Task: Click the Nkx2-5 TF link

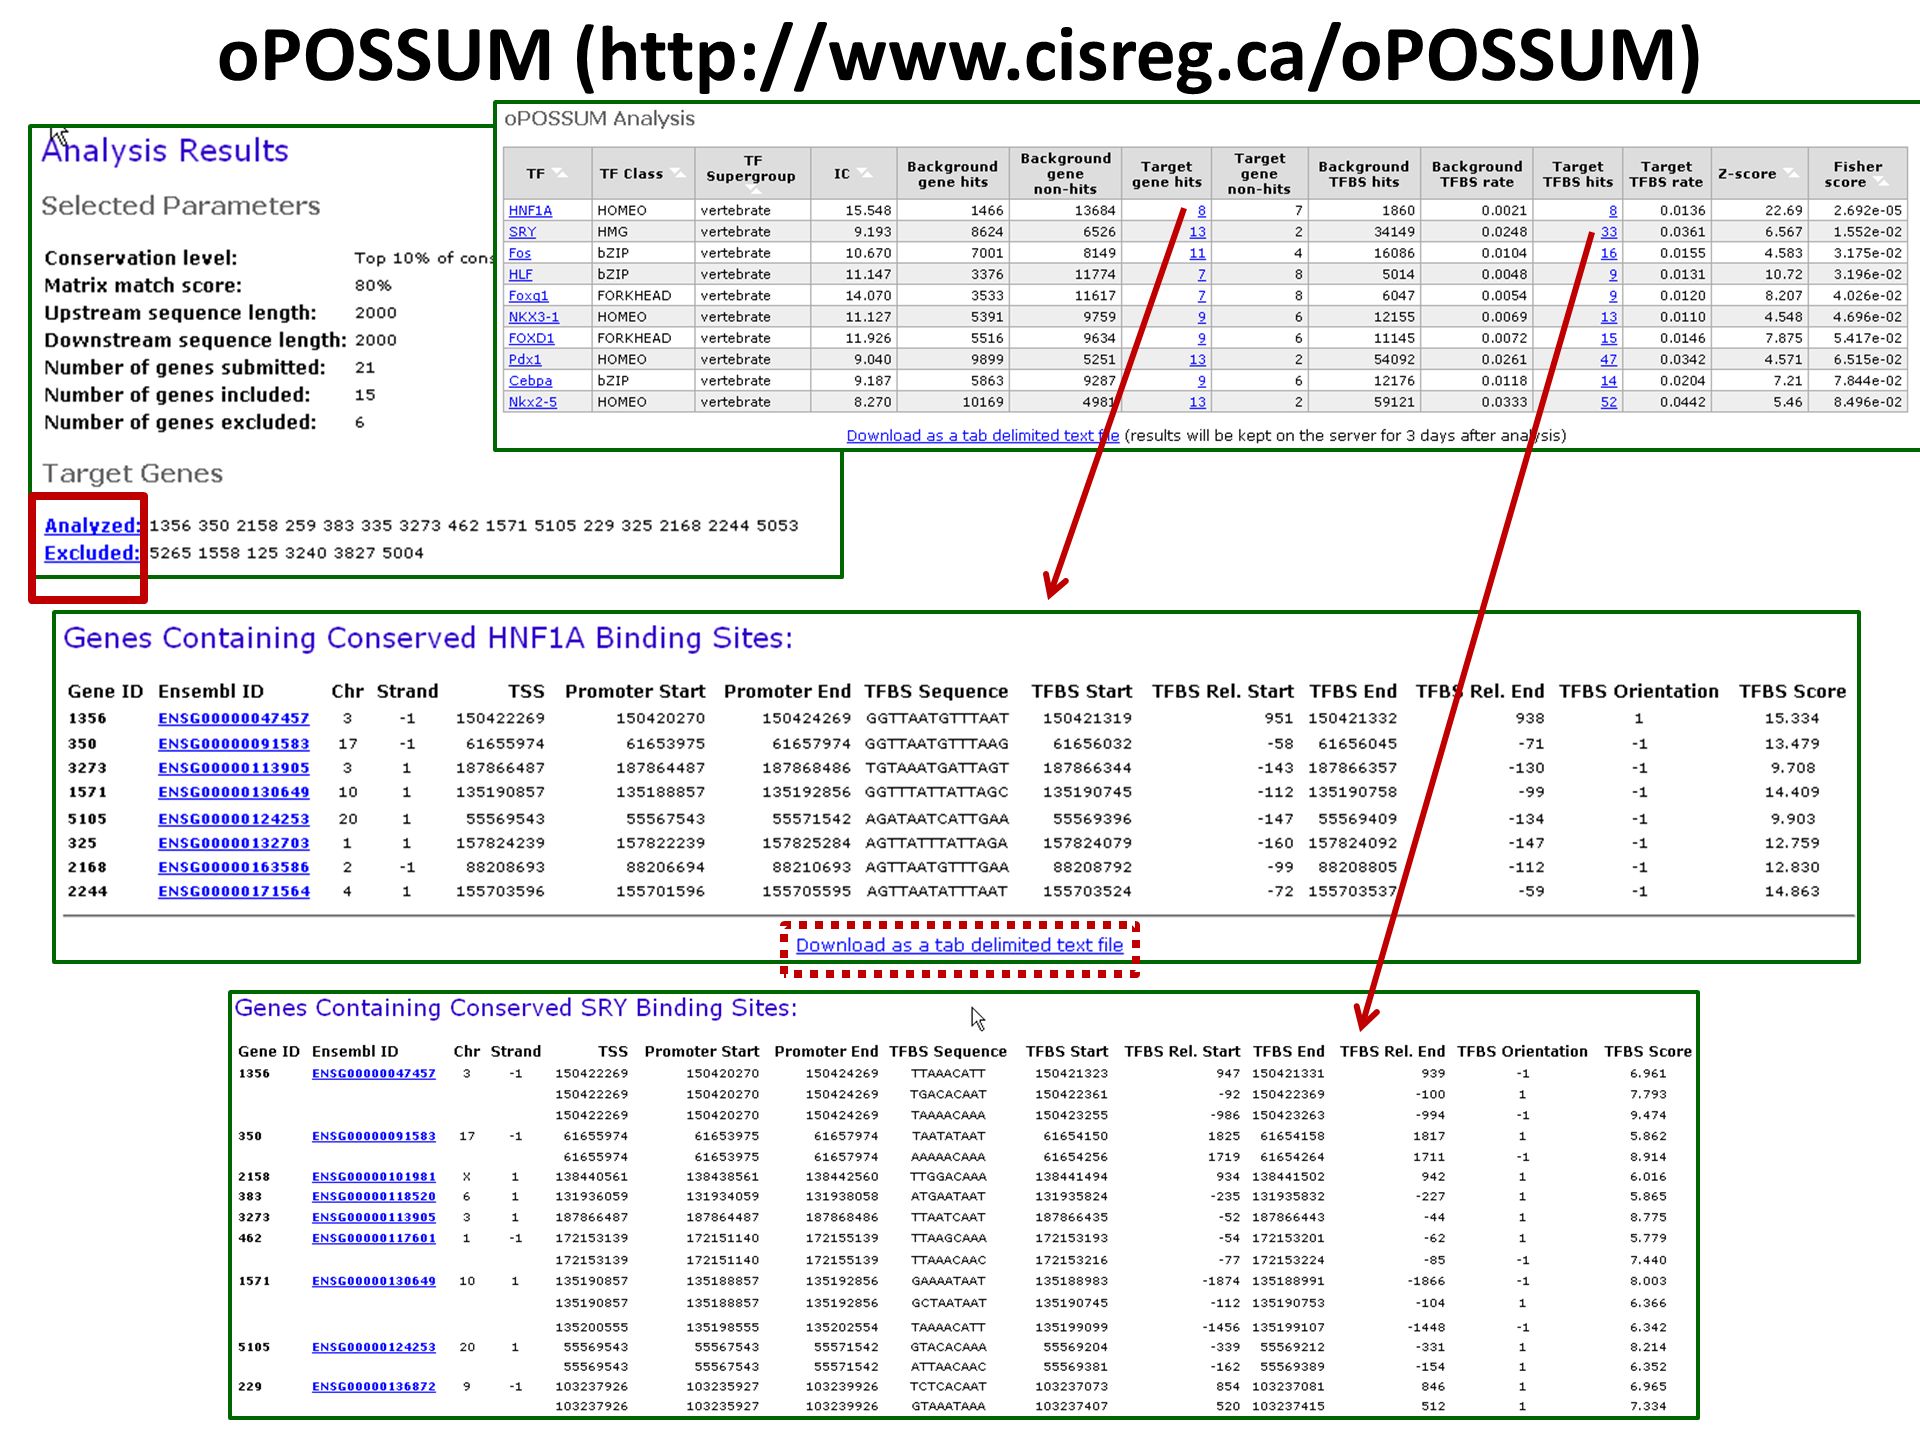Action: coord(532,402)
